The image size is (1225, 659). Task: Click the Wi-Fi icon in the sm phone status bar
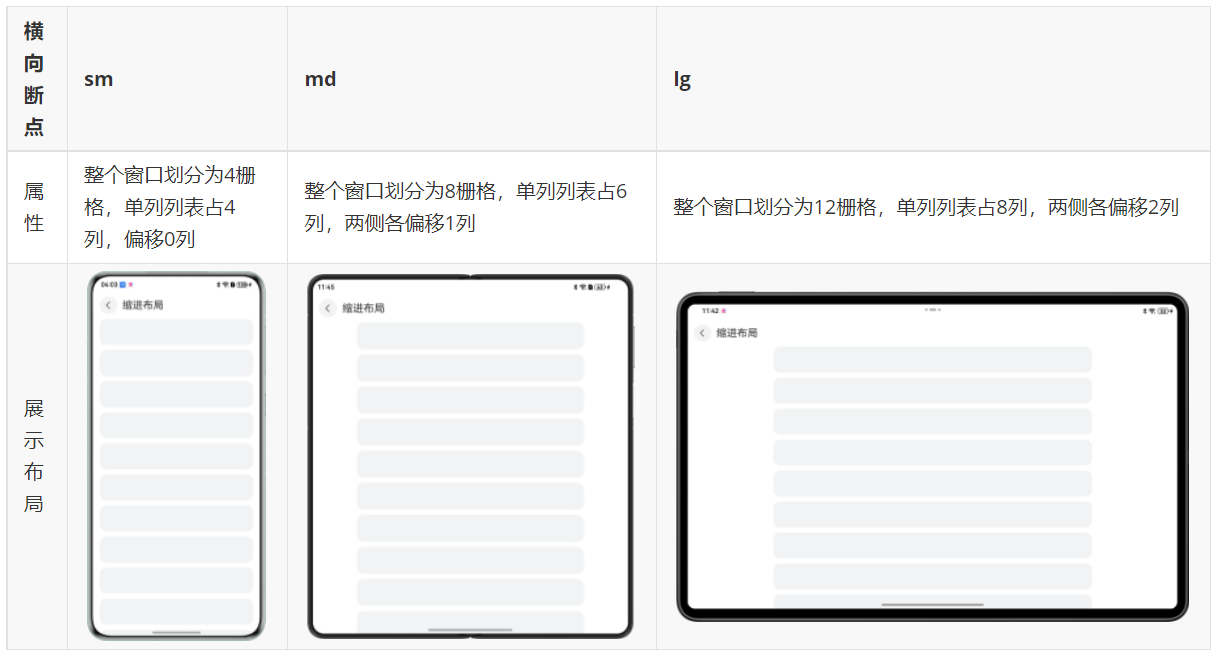pyautogui.click(x=224, y=283)
